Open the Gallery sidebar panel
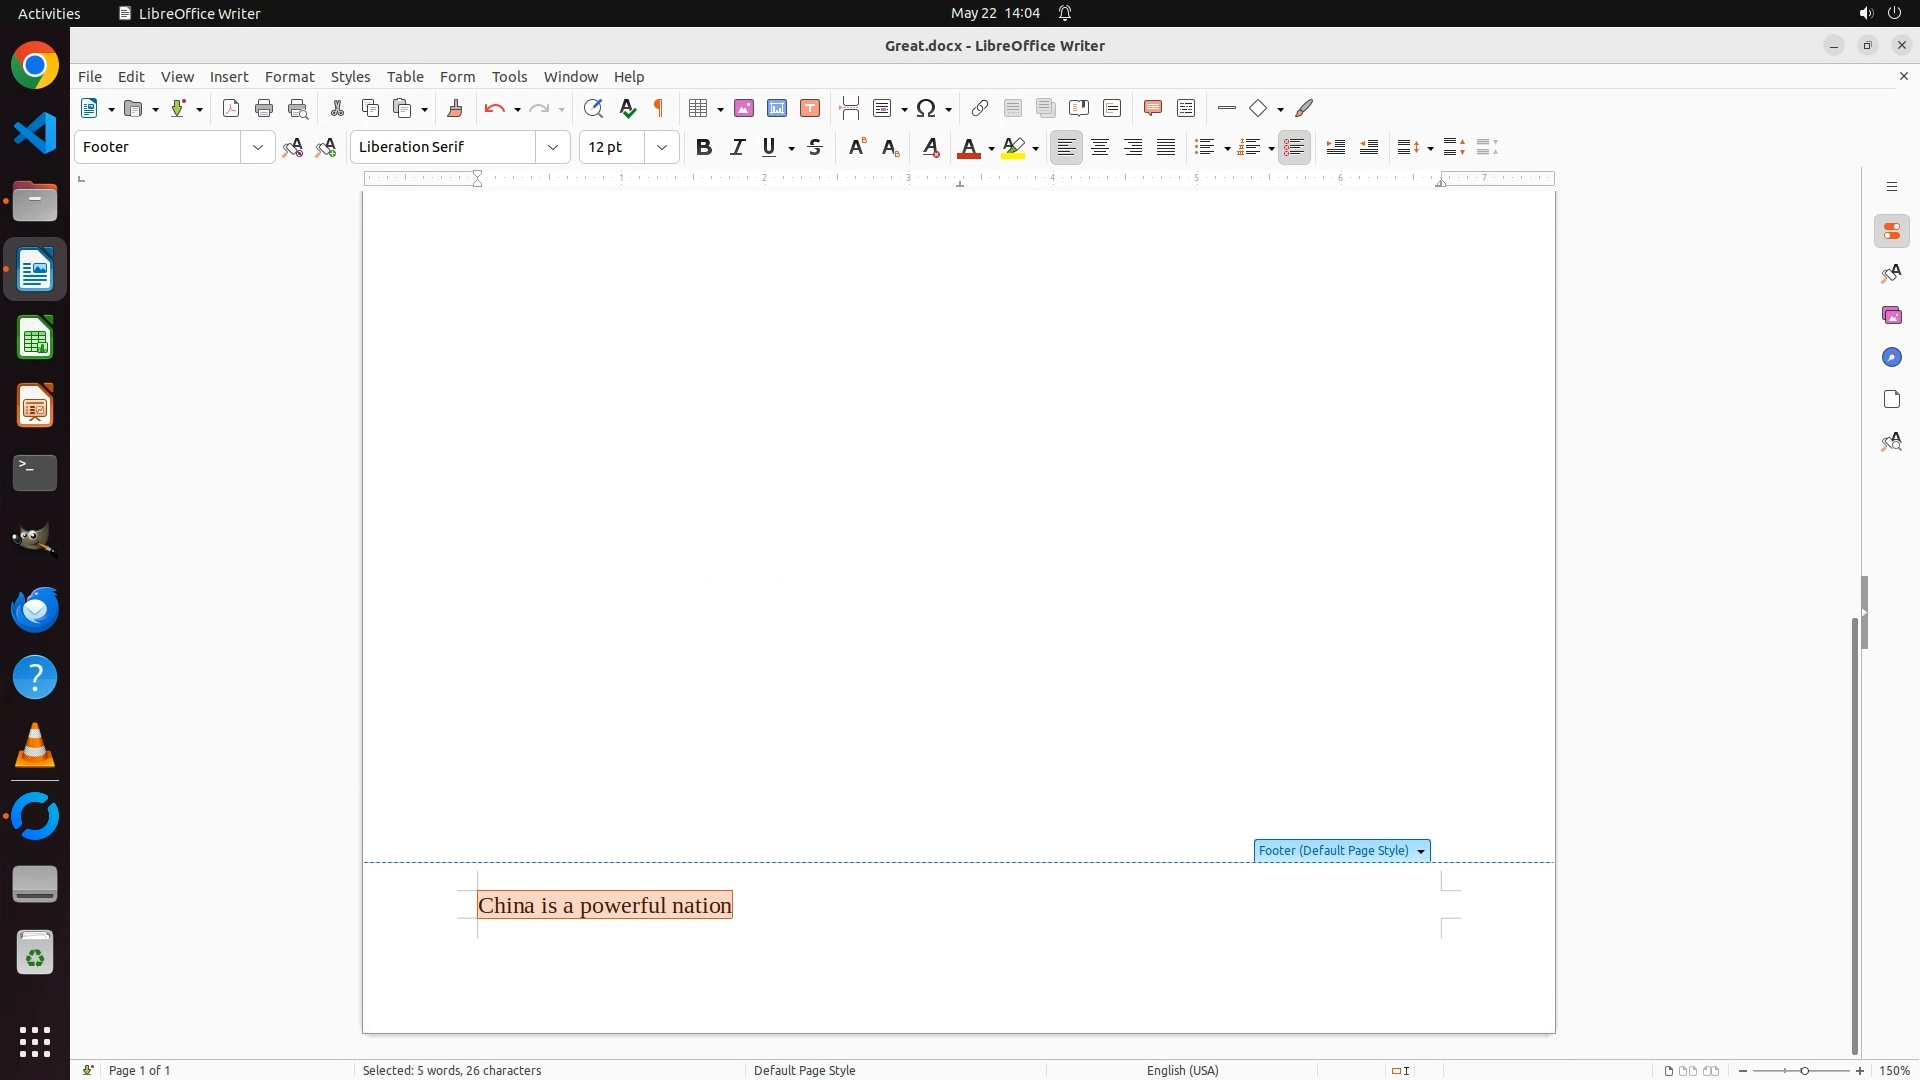The height and width of the screenshot is (1080, 1920). [1891, 316]
